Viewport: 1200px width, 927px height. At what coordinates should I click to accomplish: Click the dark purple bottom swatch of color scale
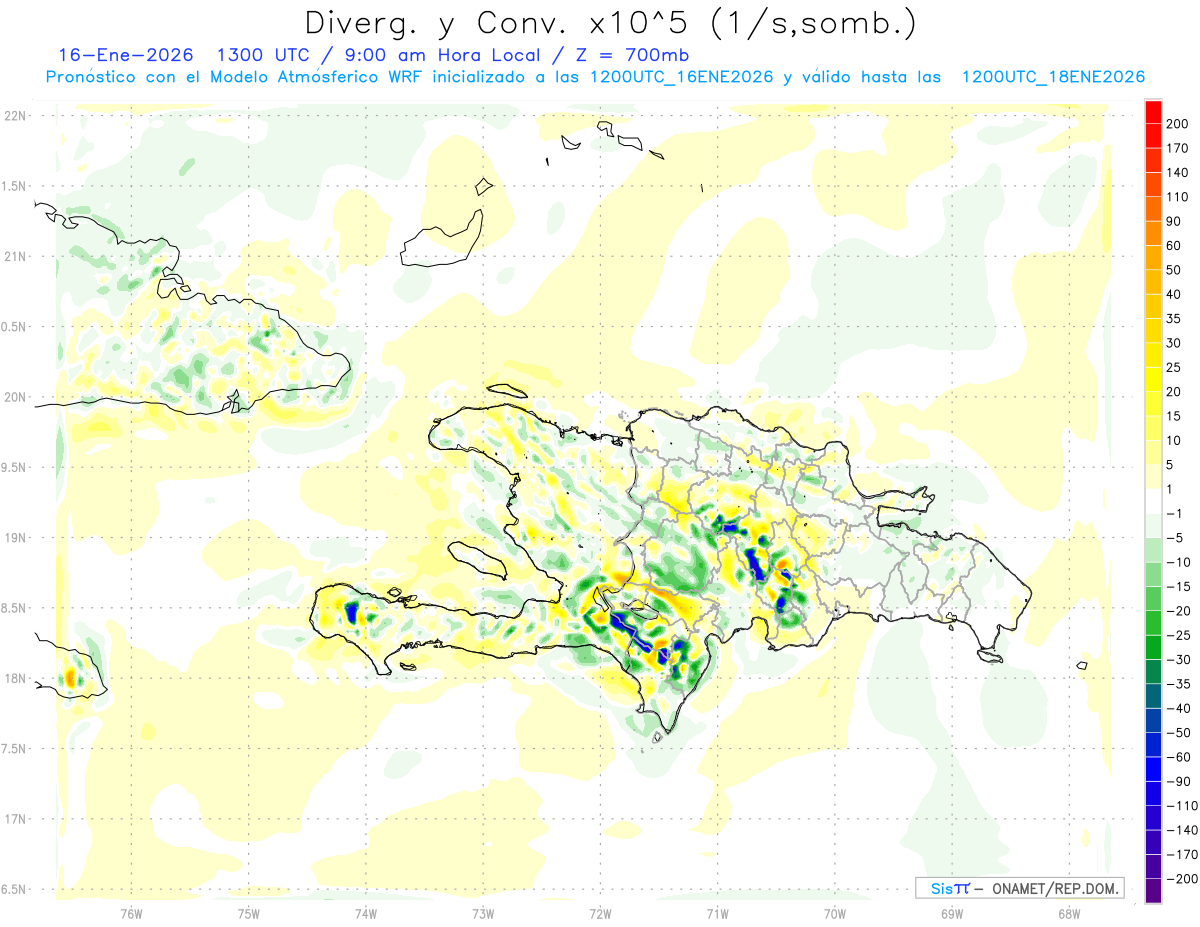tap(1153, 890)
